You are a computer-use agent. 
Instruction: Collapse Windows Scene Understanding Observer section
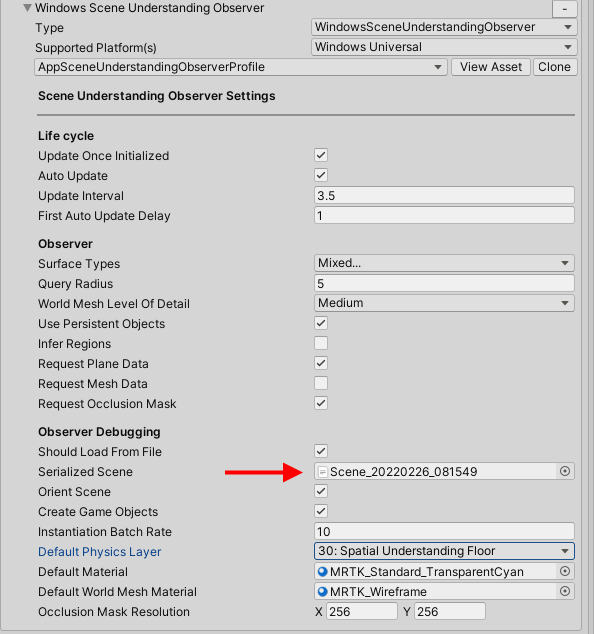27,8
